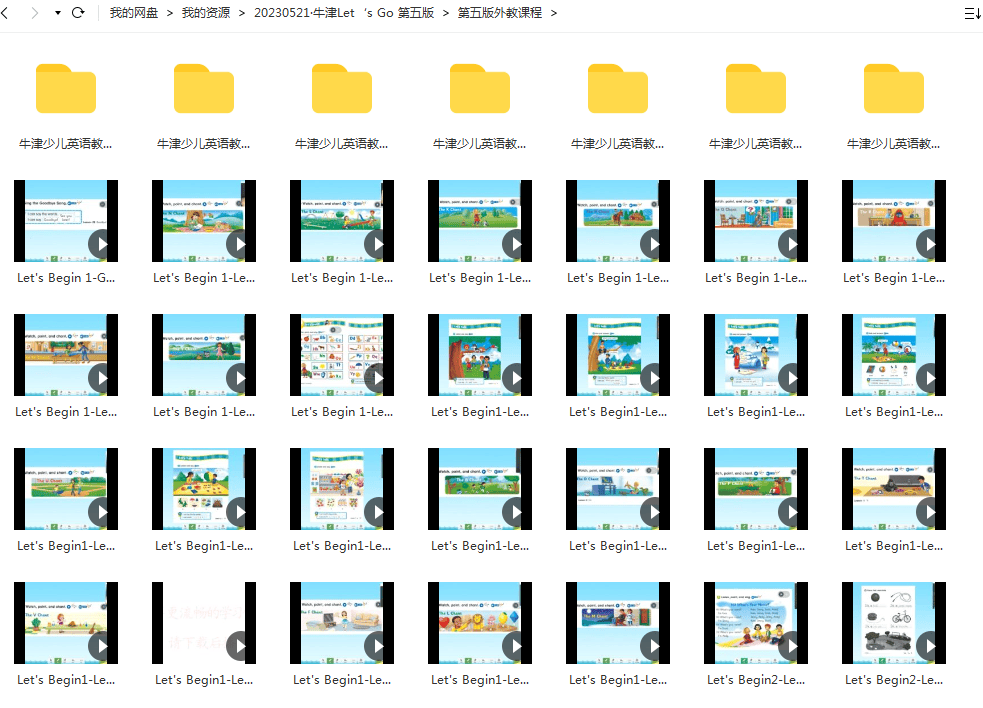The height and width of the screenshot is (708, 983).
Task: Play the Goodbye Song video thumbnail
Action: (x=66, y=221)
